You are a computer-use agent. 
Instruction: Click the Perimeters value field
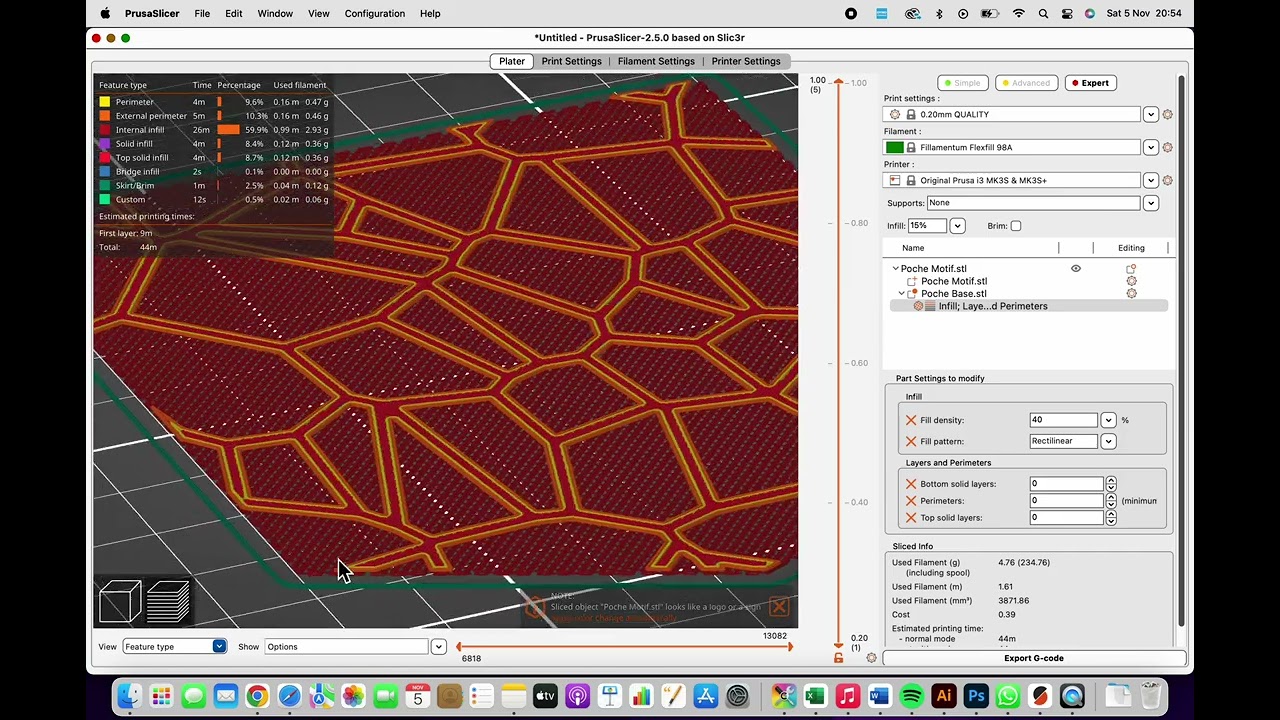tap(1066, 501)
